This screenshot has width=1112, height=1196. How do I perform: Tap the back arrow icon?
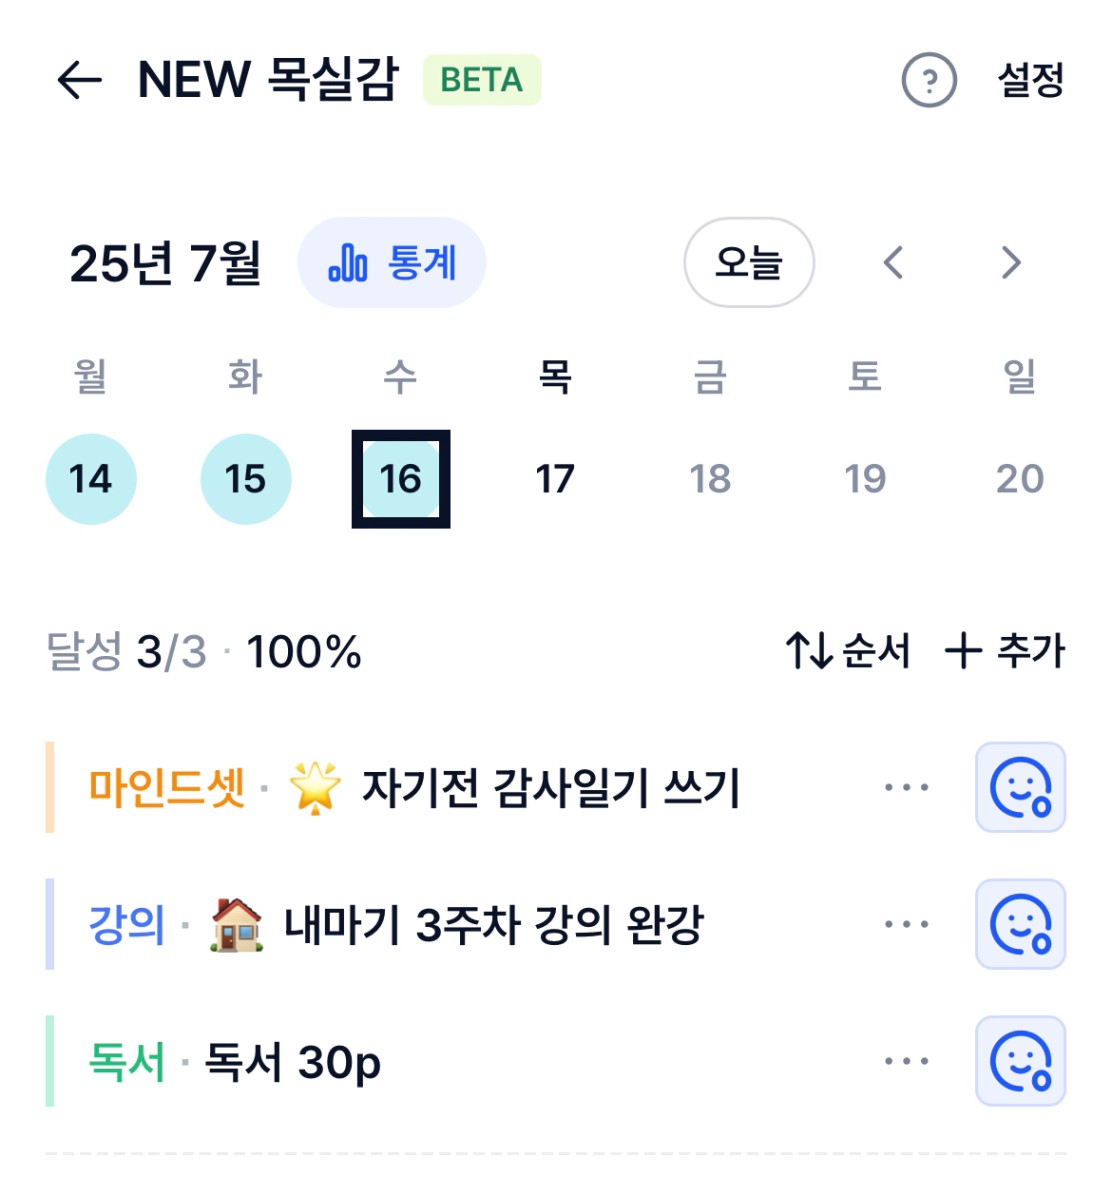click(x=79, y=79)
